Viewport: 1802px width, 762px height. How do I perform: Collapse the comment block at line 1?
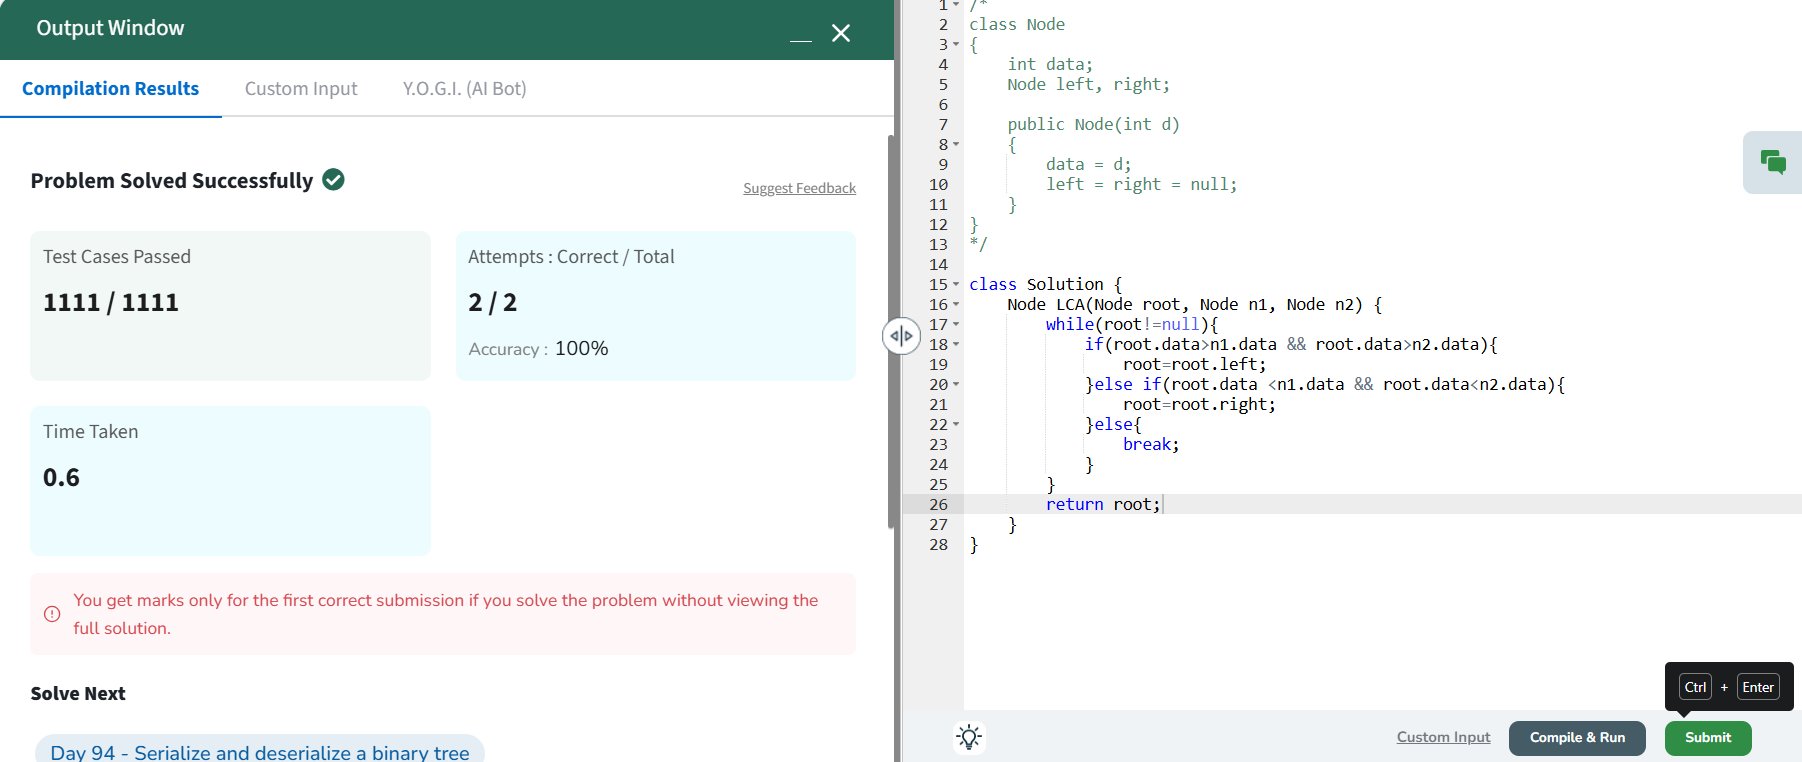coord(956,5)
